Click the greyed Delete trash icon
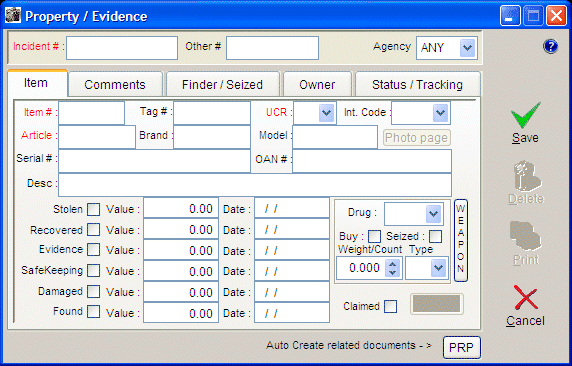 pos(527,177)
